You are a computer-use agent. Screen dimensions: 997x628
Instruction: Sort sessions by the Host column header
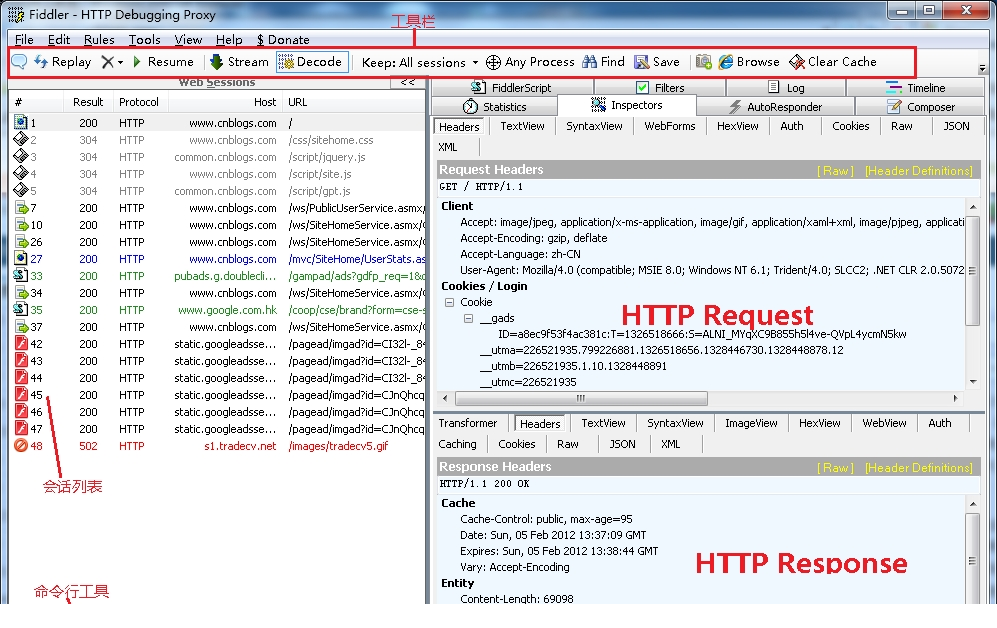[224, 102]
